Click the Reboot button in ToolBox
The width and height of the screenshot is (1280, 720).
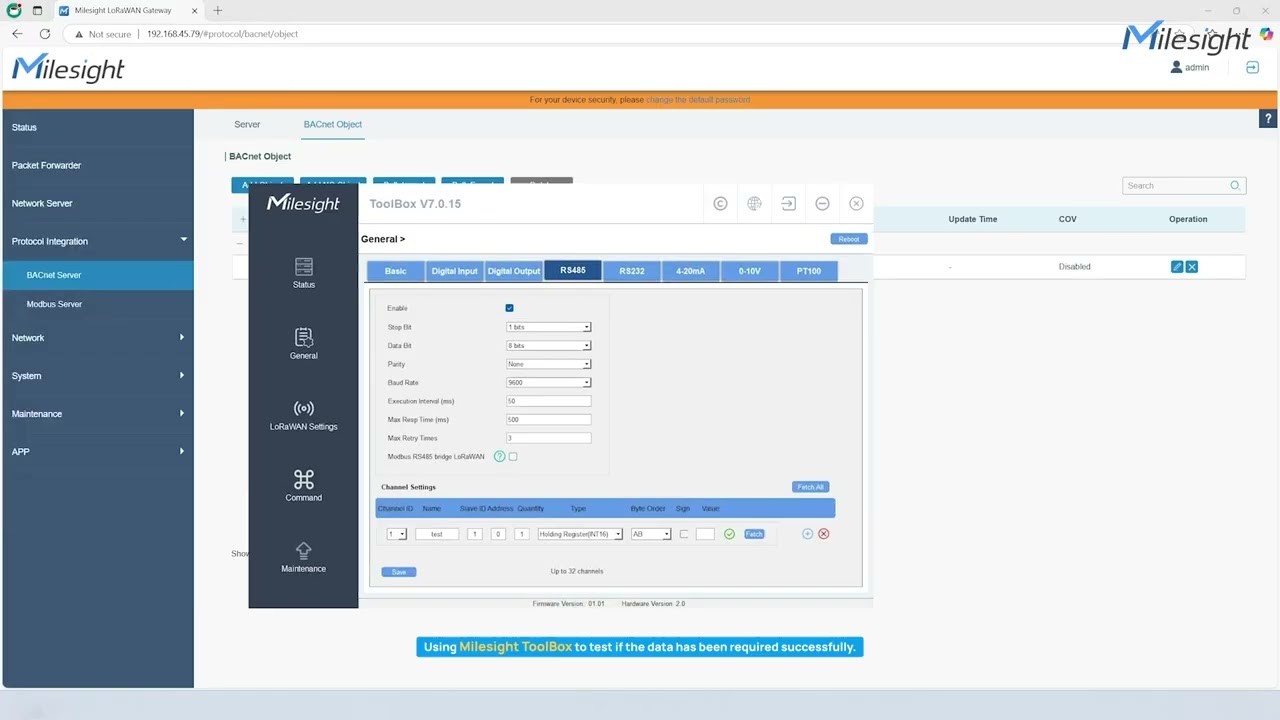click(x=849, y=239)
